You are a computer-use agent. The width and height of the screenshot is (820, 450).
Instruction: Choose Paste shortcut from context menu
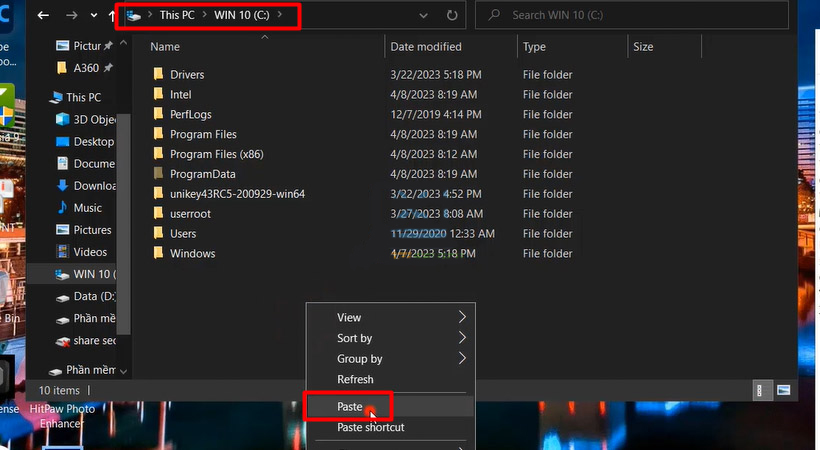(370, 427)
